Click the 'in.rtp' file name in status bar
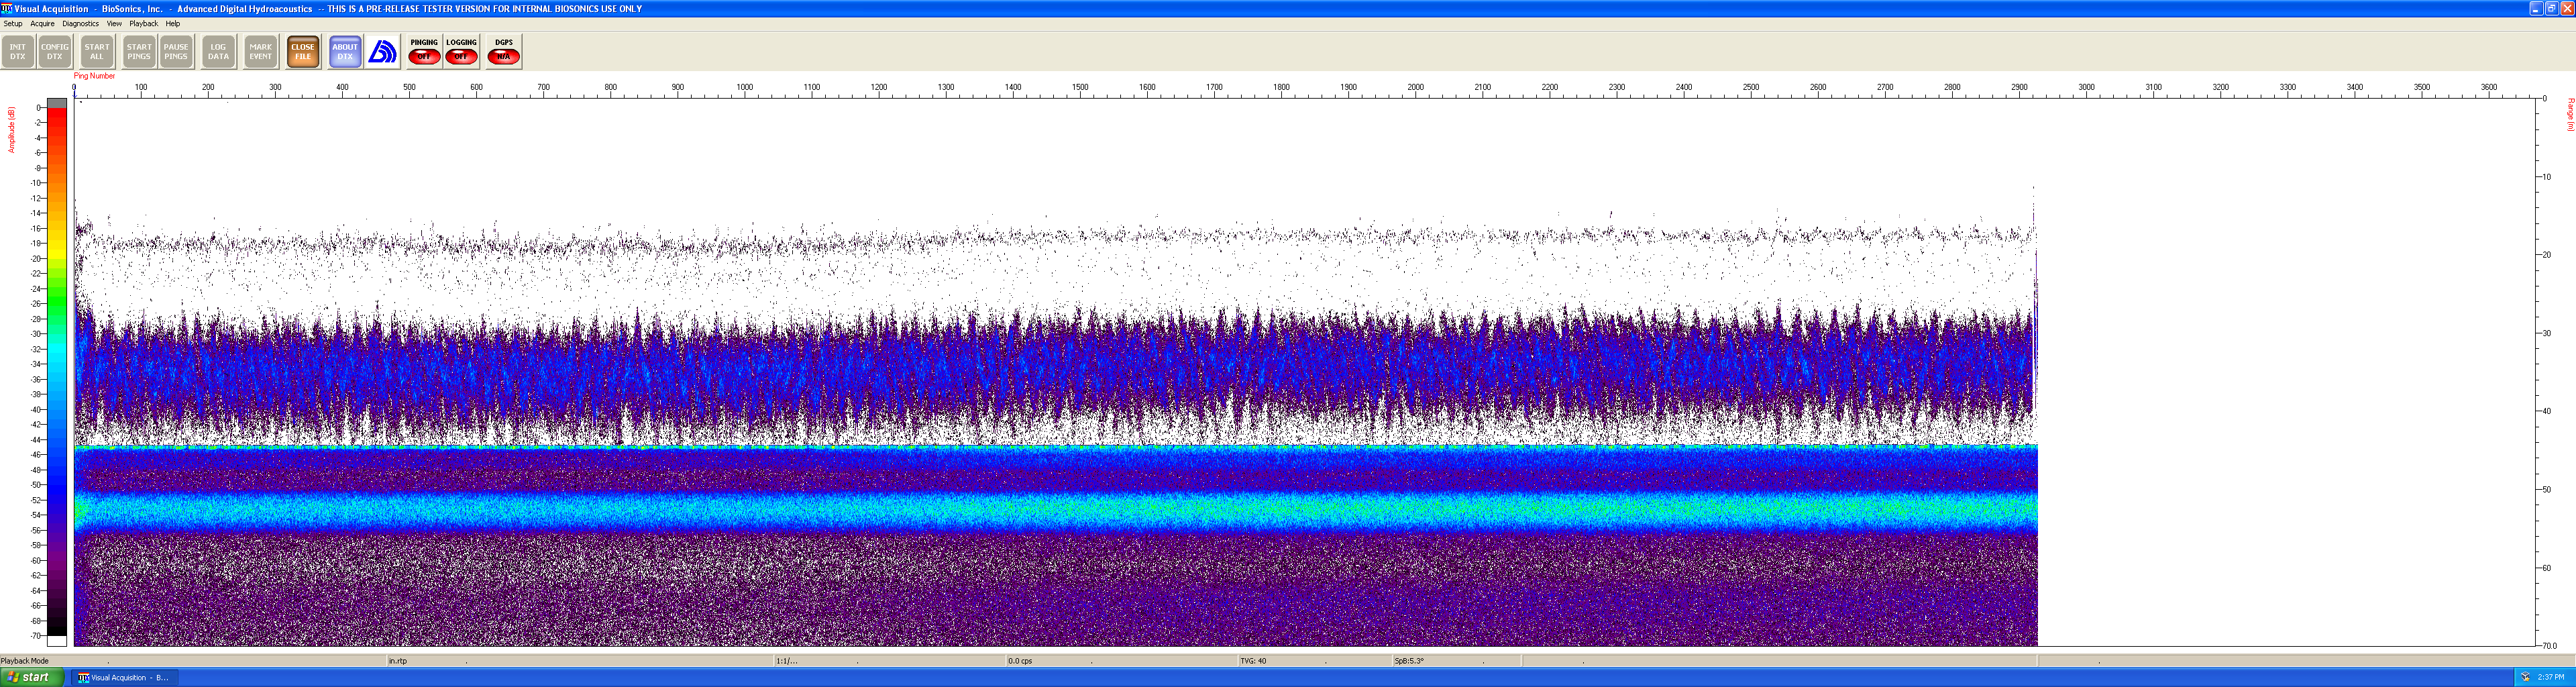Screen dimensions: 2576x687 pos(398,661)
